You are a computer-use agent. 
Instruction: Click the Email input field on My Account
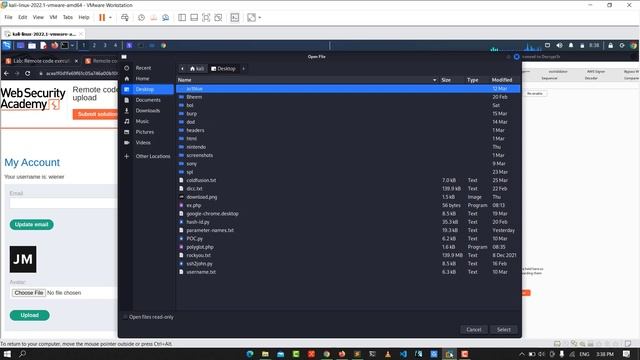63,203
